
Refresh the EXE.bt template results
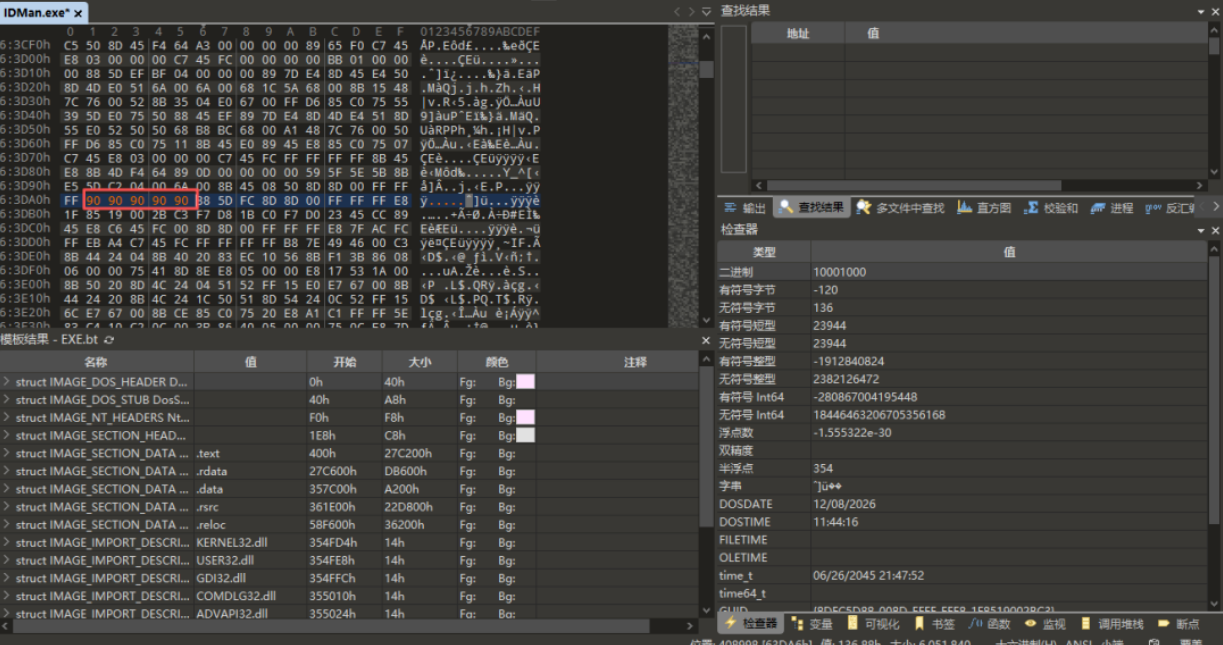(109, 341)
